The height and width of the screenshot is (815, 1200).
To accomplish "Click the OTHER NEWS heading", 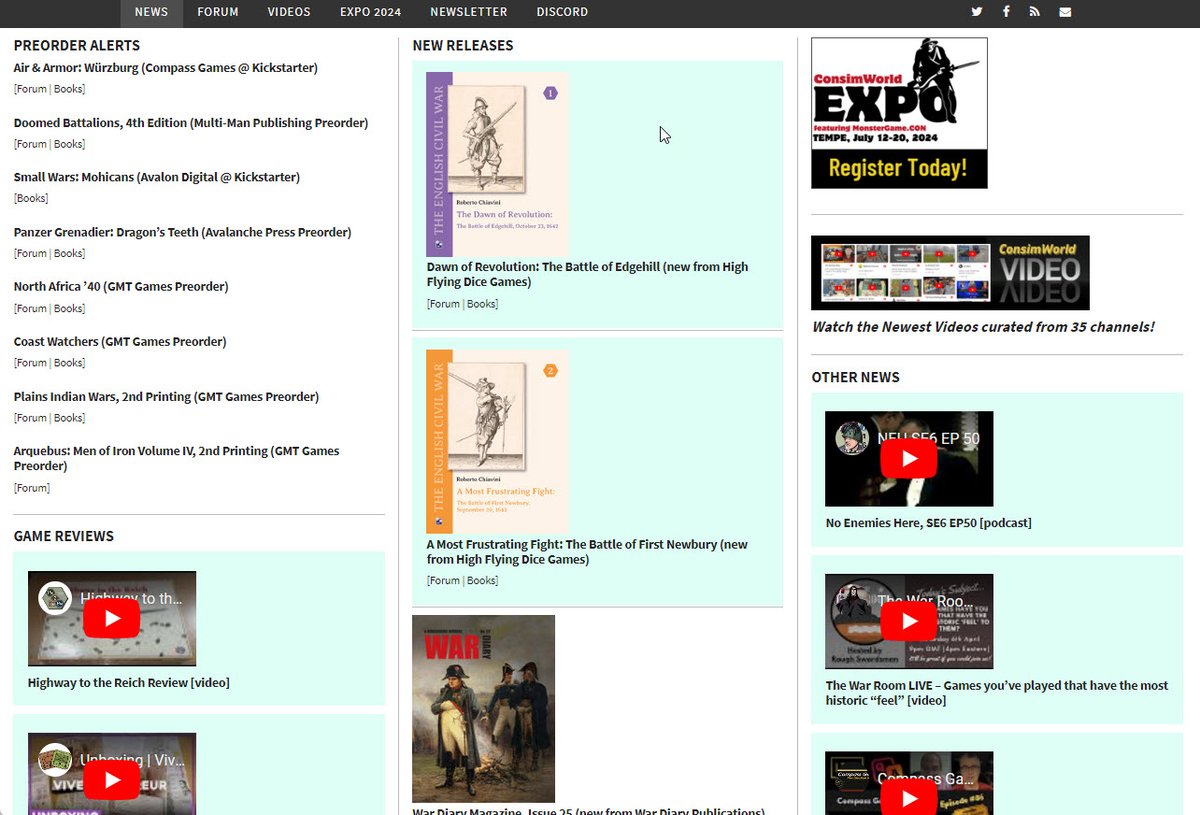I will pos(856,378).
